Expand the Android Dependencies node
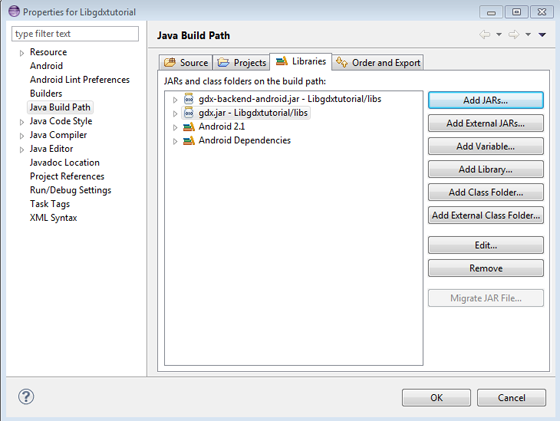The height and width of the screenshot is (421, 560). [175, 141]
